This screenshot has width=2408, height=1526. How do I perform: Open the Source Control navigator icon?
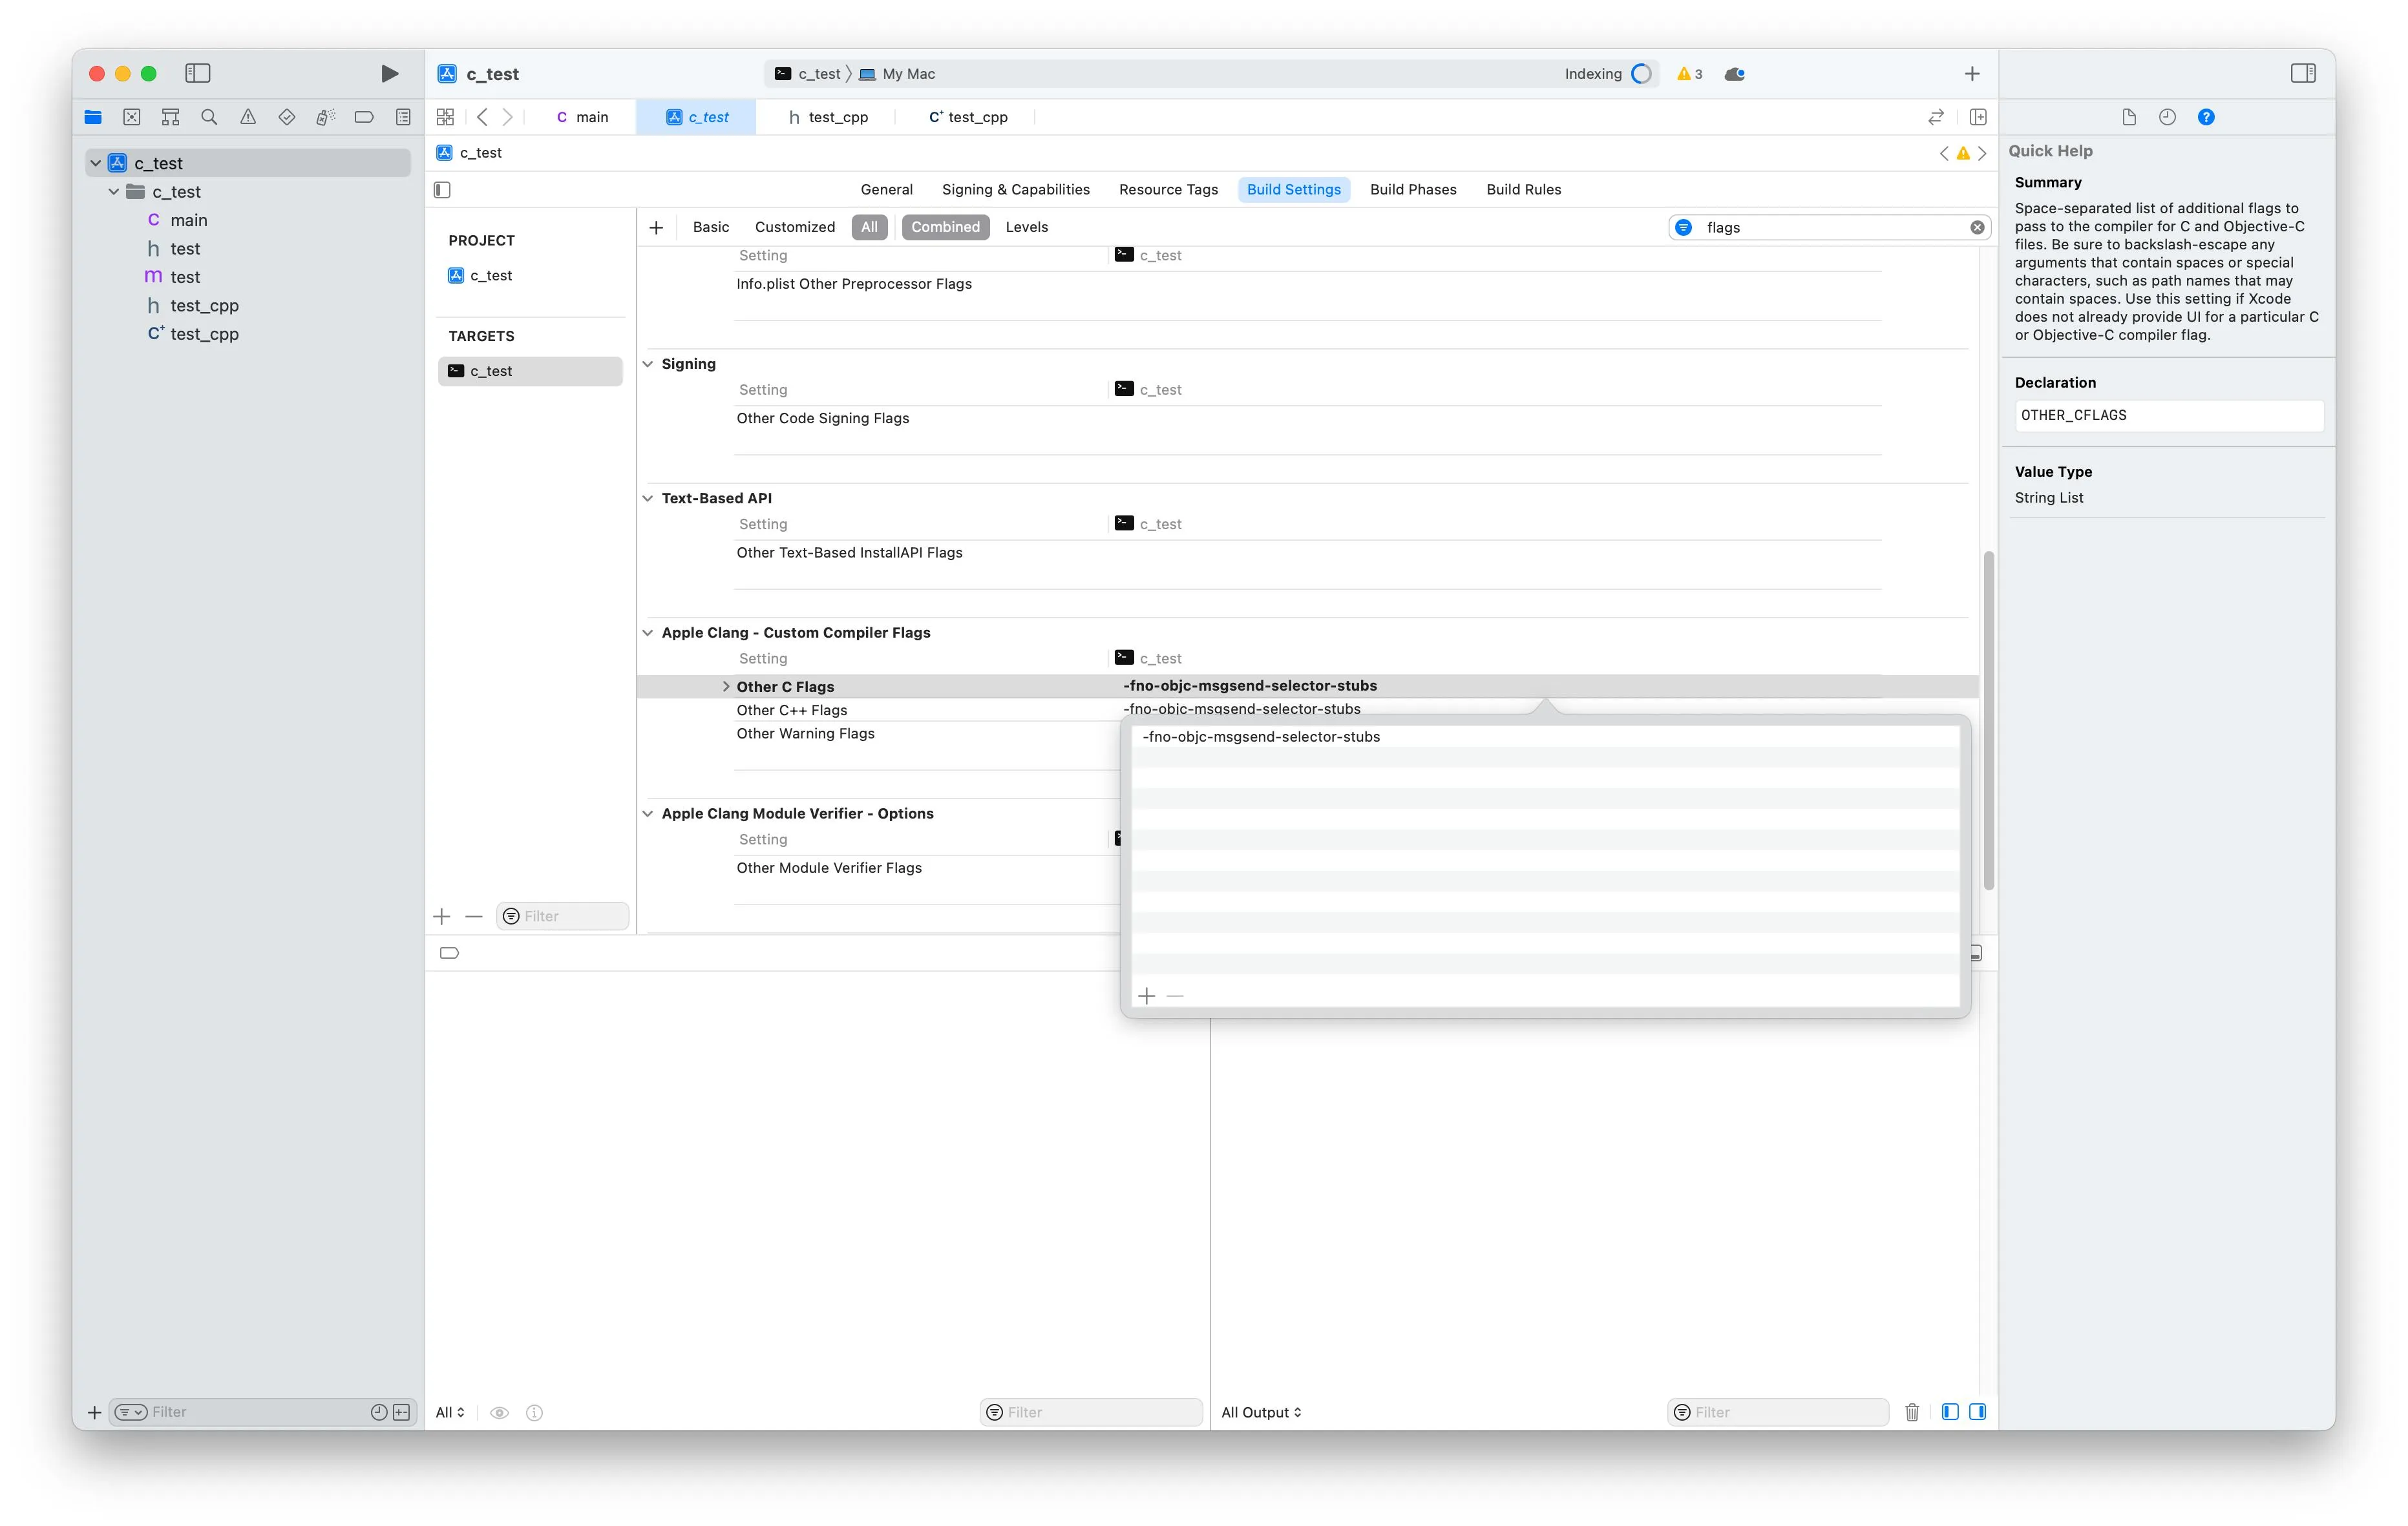[131, 117]
